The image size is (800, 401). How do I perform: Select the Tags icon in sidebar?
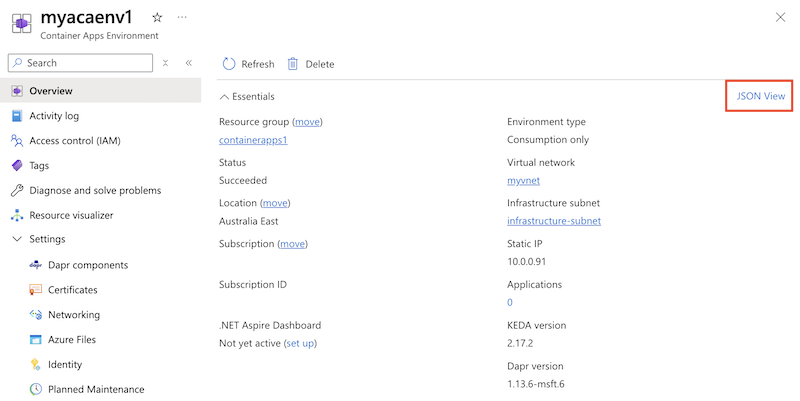click(17, 166)
